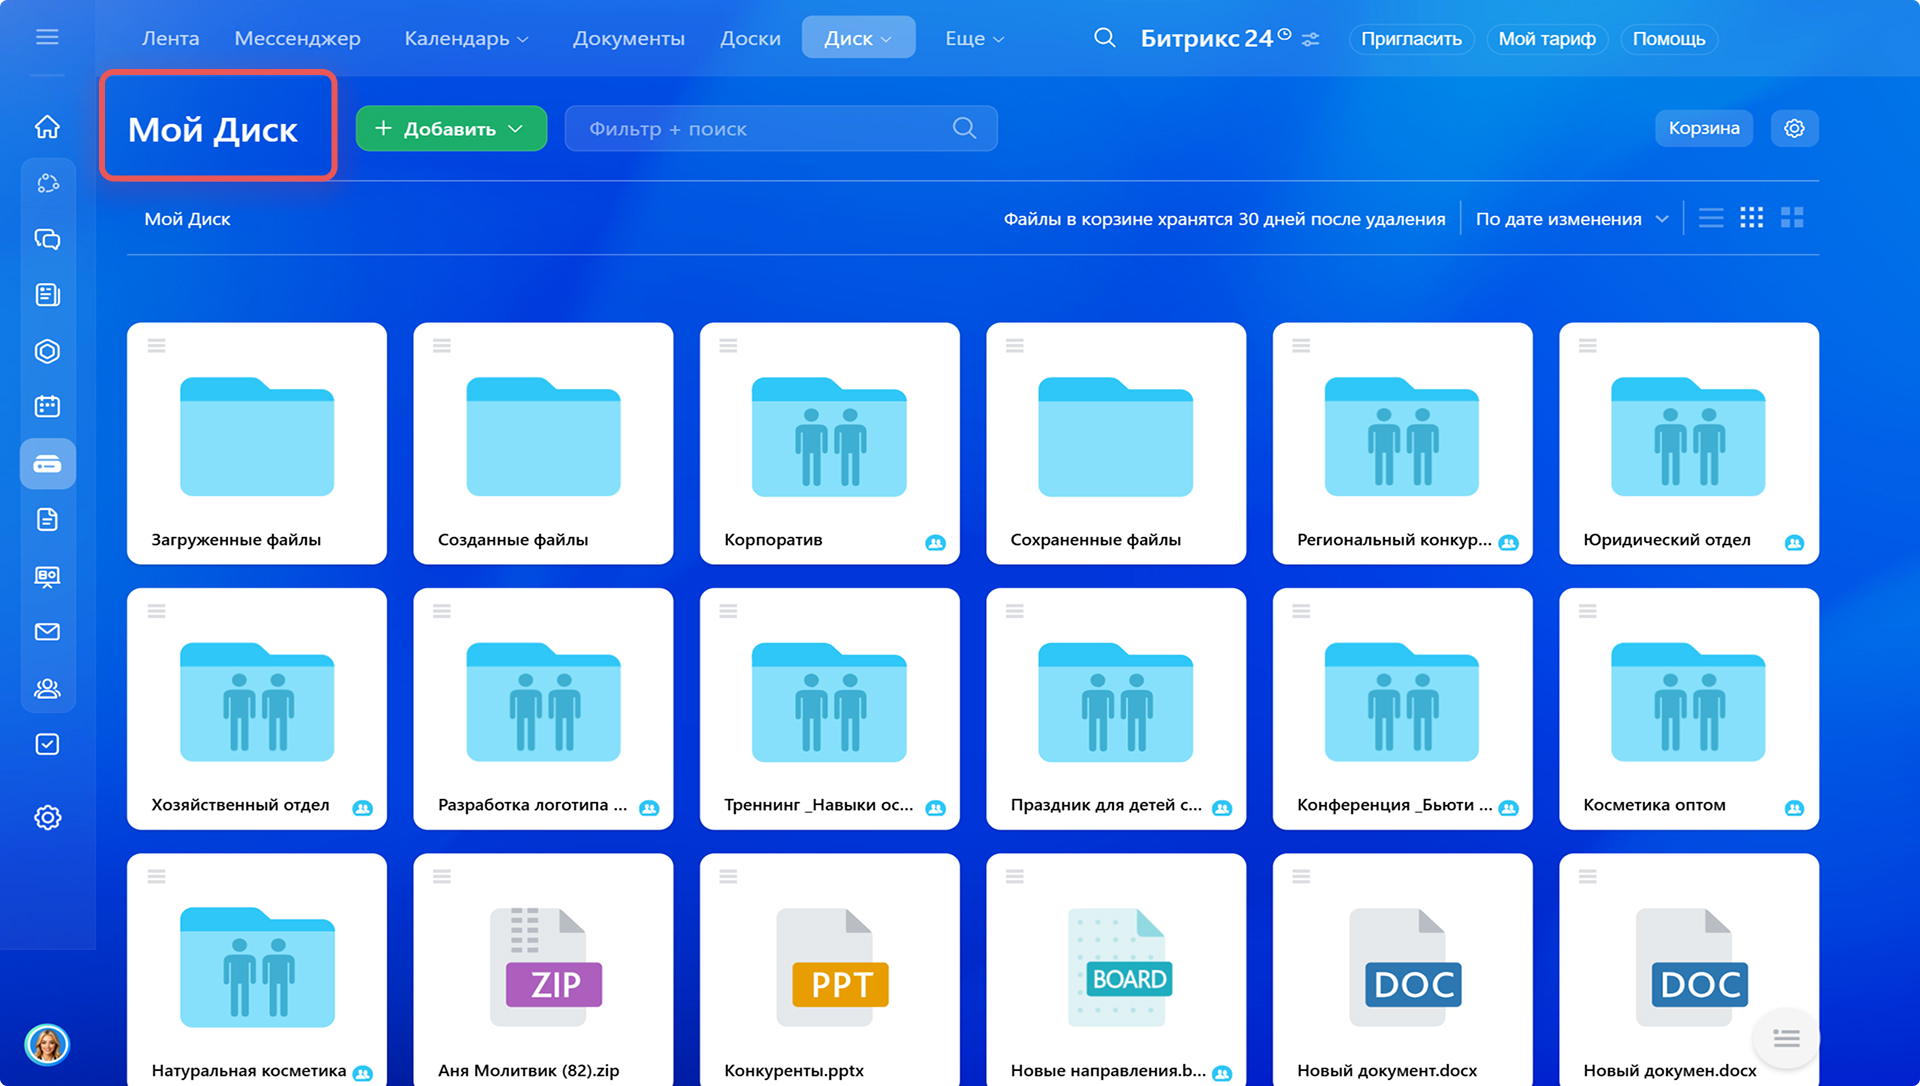Click the Корзина button
This screenshot has height=1086, width=1920.
[x=1703, y=128]
